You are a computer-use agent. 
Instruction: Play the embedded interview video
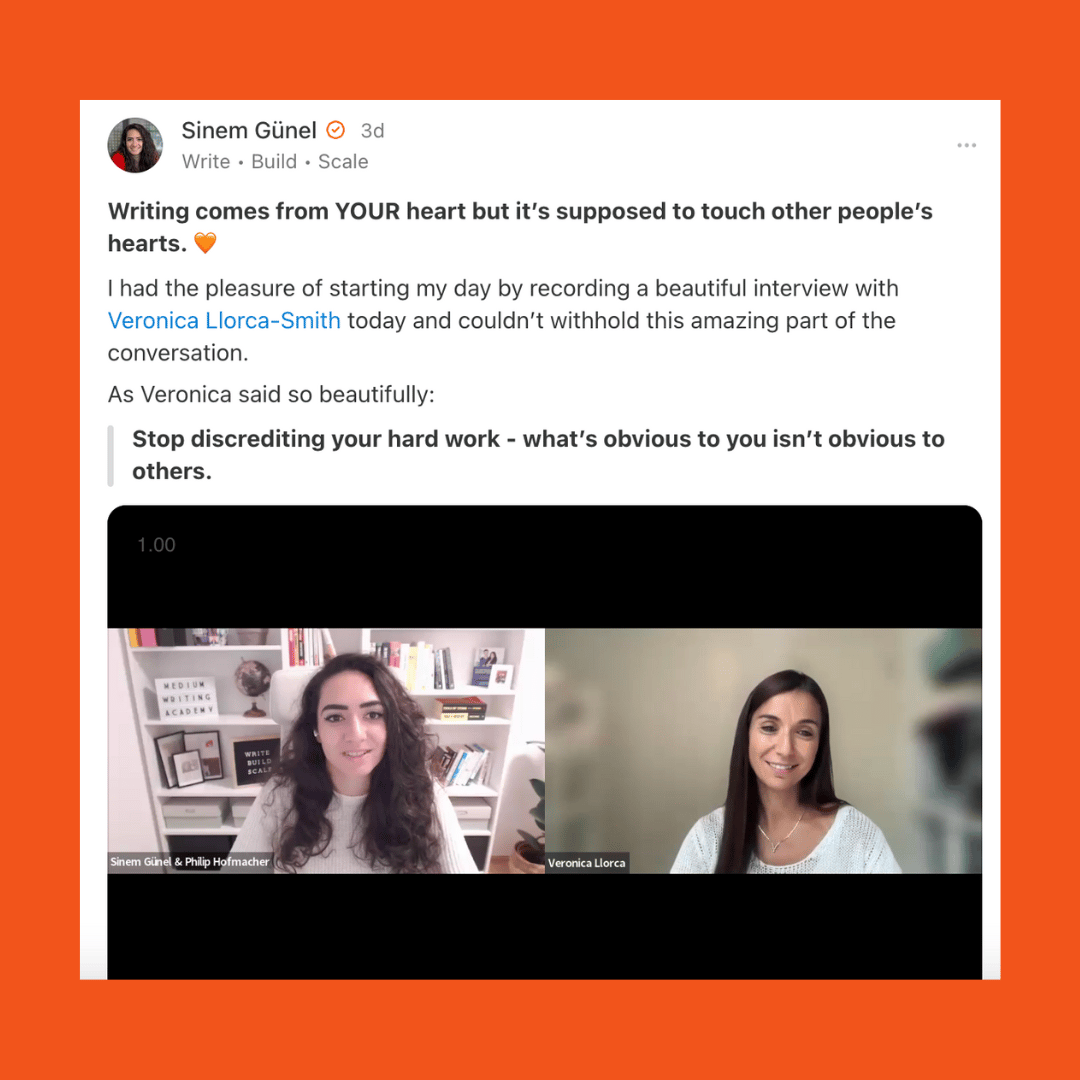544,742
